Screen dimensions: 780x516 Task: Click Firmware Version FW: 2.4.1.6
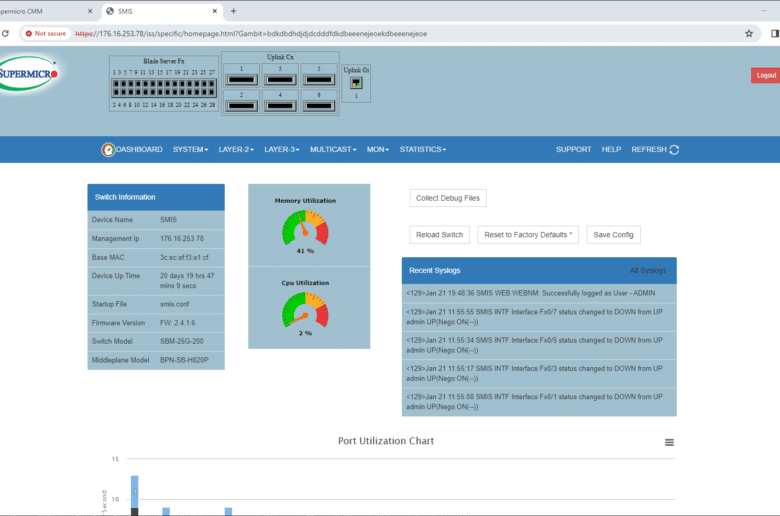[x=178, y=323]
